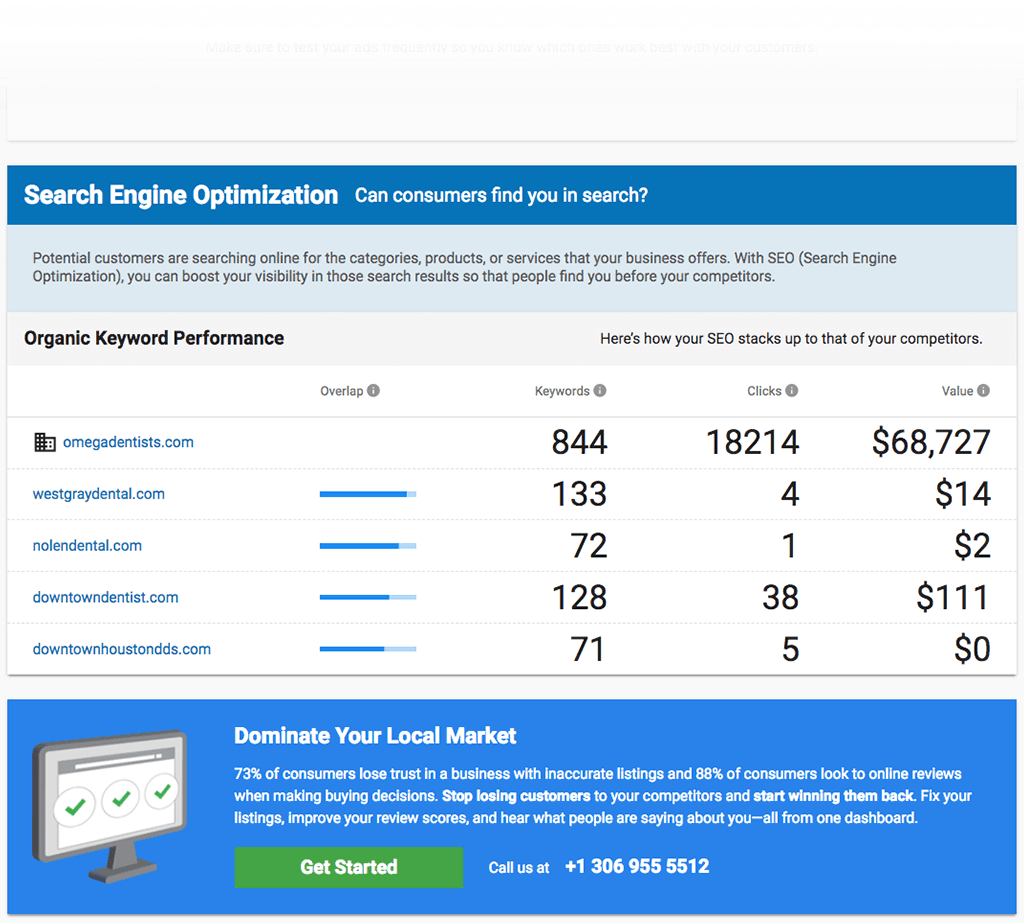Screen dimensions: 1024x923
Task: Click the westgraydental.com overlap bar
Action: coord(368,494)
